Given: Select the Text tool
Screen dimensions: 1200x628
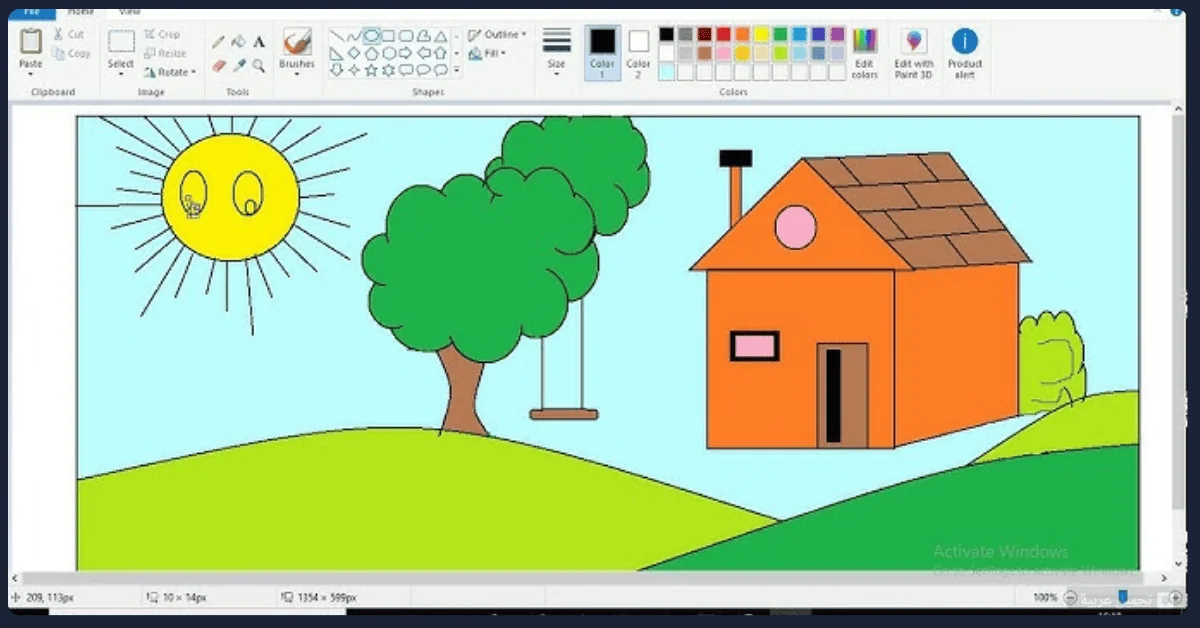Looking at the screenshot, I should coord(259,42).
